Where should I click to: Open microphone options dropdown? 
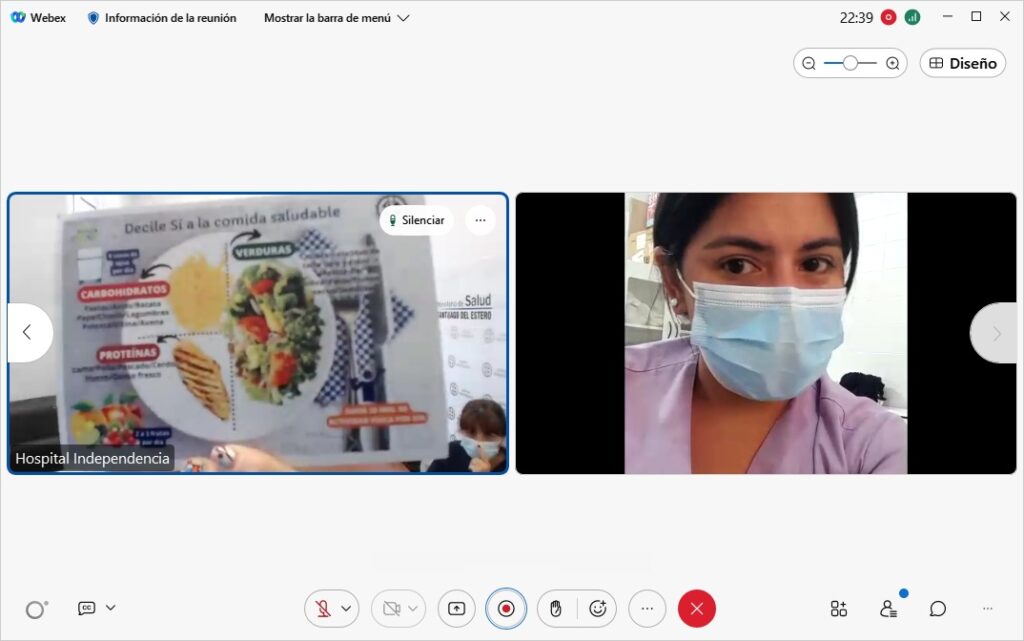point(345,608)
